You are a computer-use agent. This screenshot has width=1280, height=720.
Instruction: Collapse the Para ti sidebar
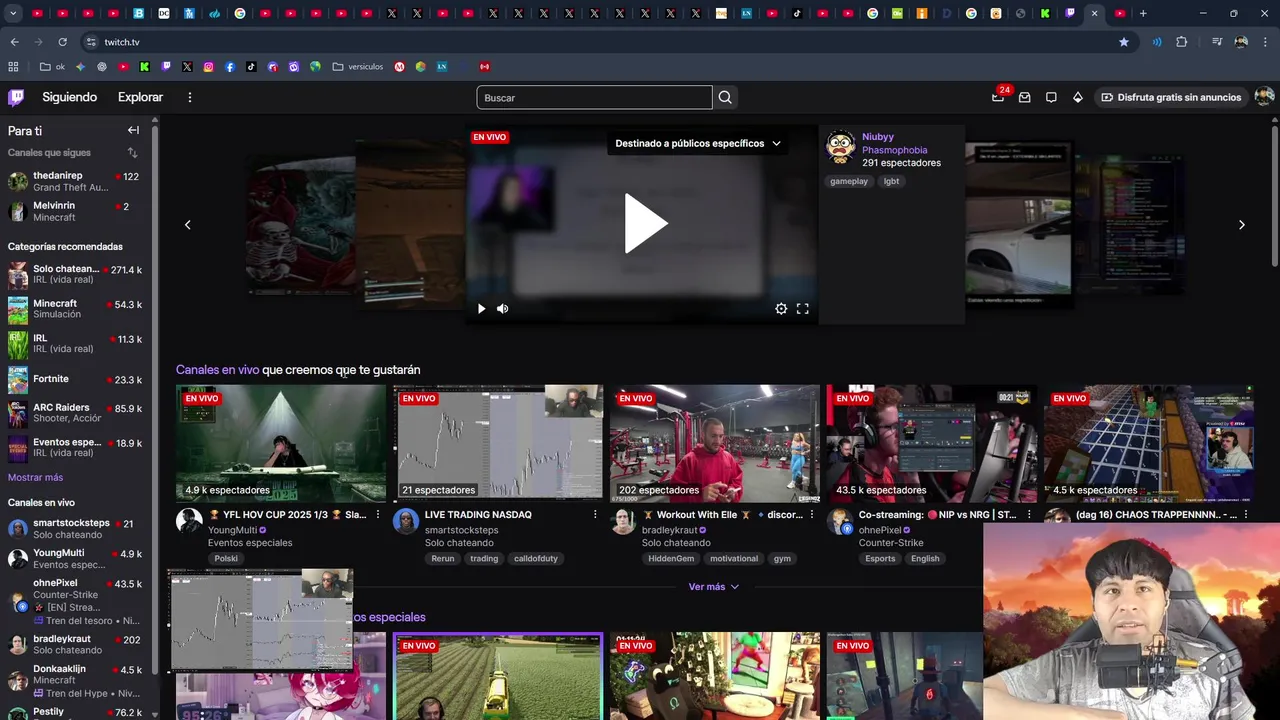[x=133, y=130]
